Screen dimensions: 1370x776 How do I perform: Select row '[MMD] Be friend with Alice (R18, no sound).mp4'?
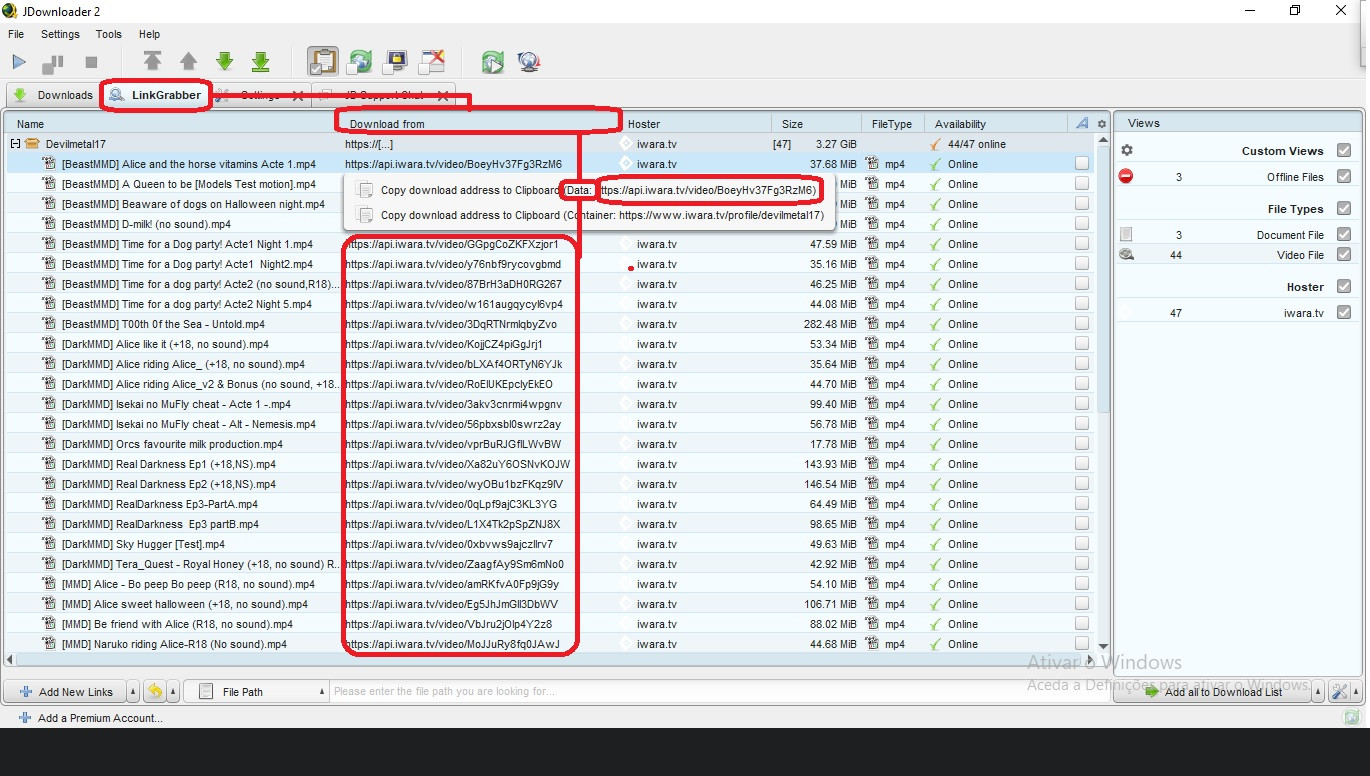(x=550, y=624)
